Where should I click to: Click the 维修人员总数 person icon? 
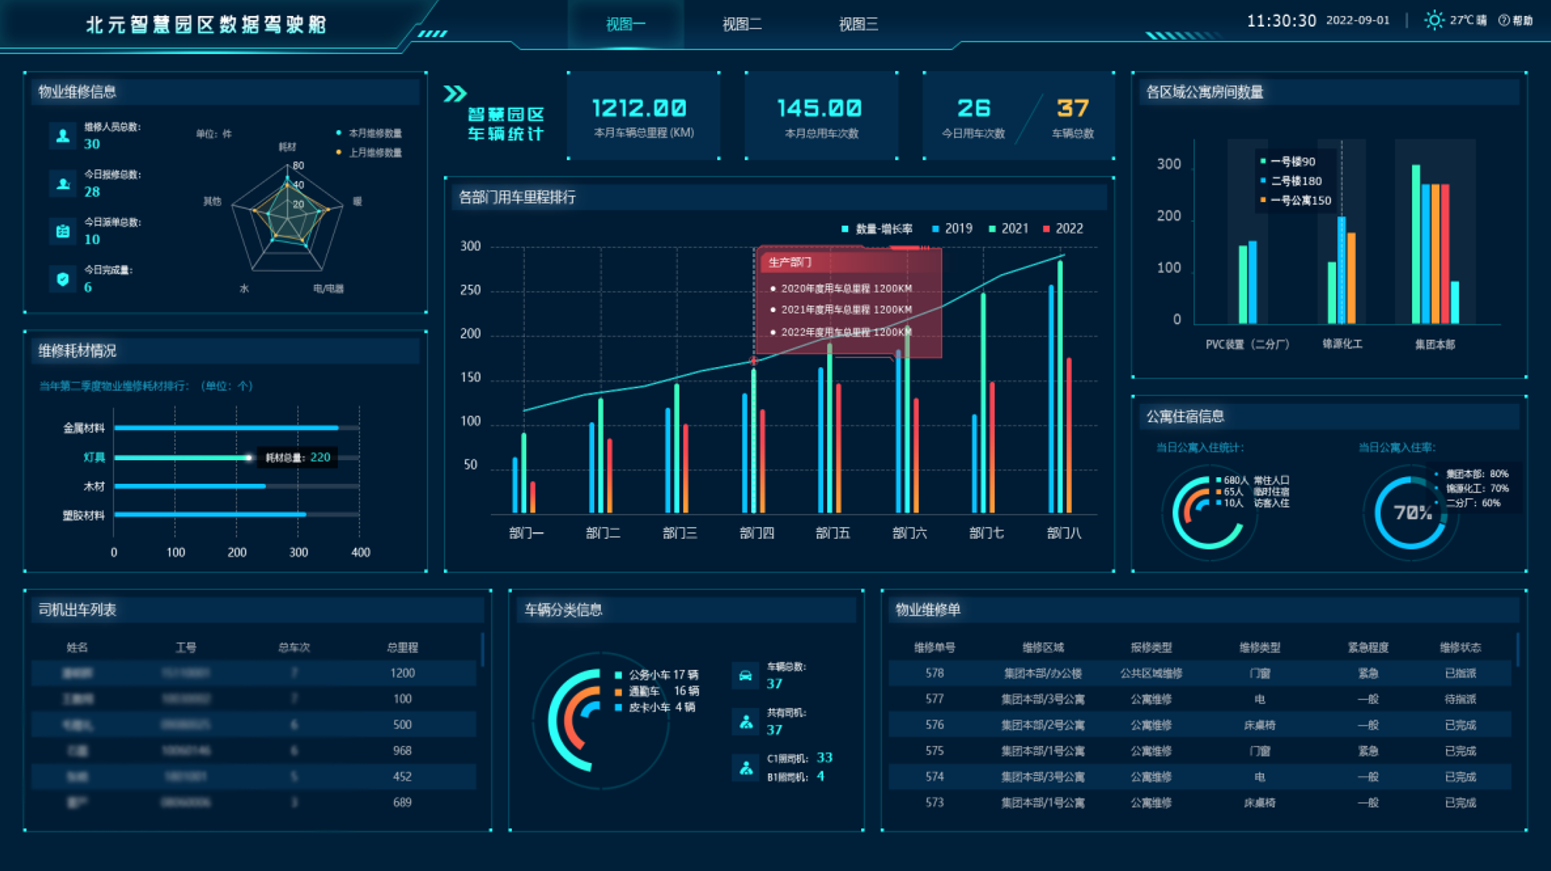click(63, 136)
